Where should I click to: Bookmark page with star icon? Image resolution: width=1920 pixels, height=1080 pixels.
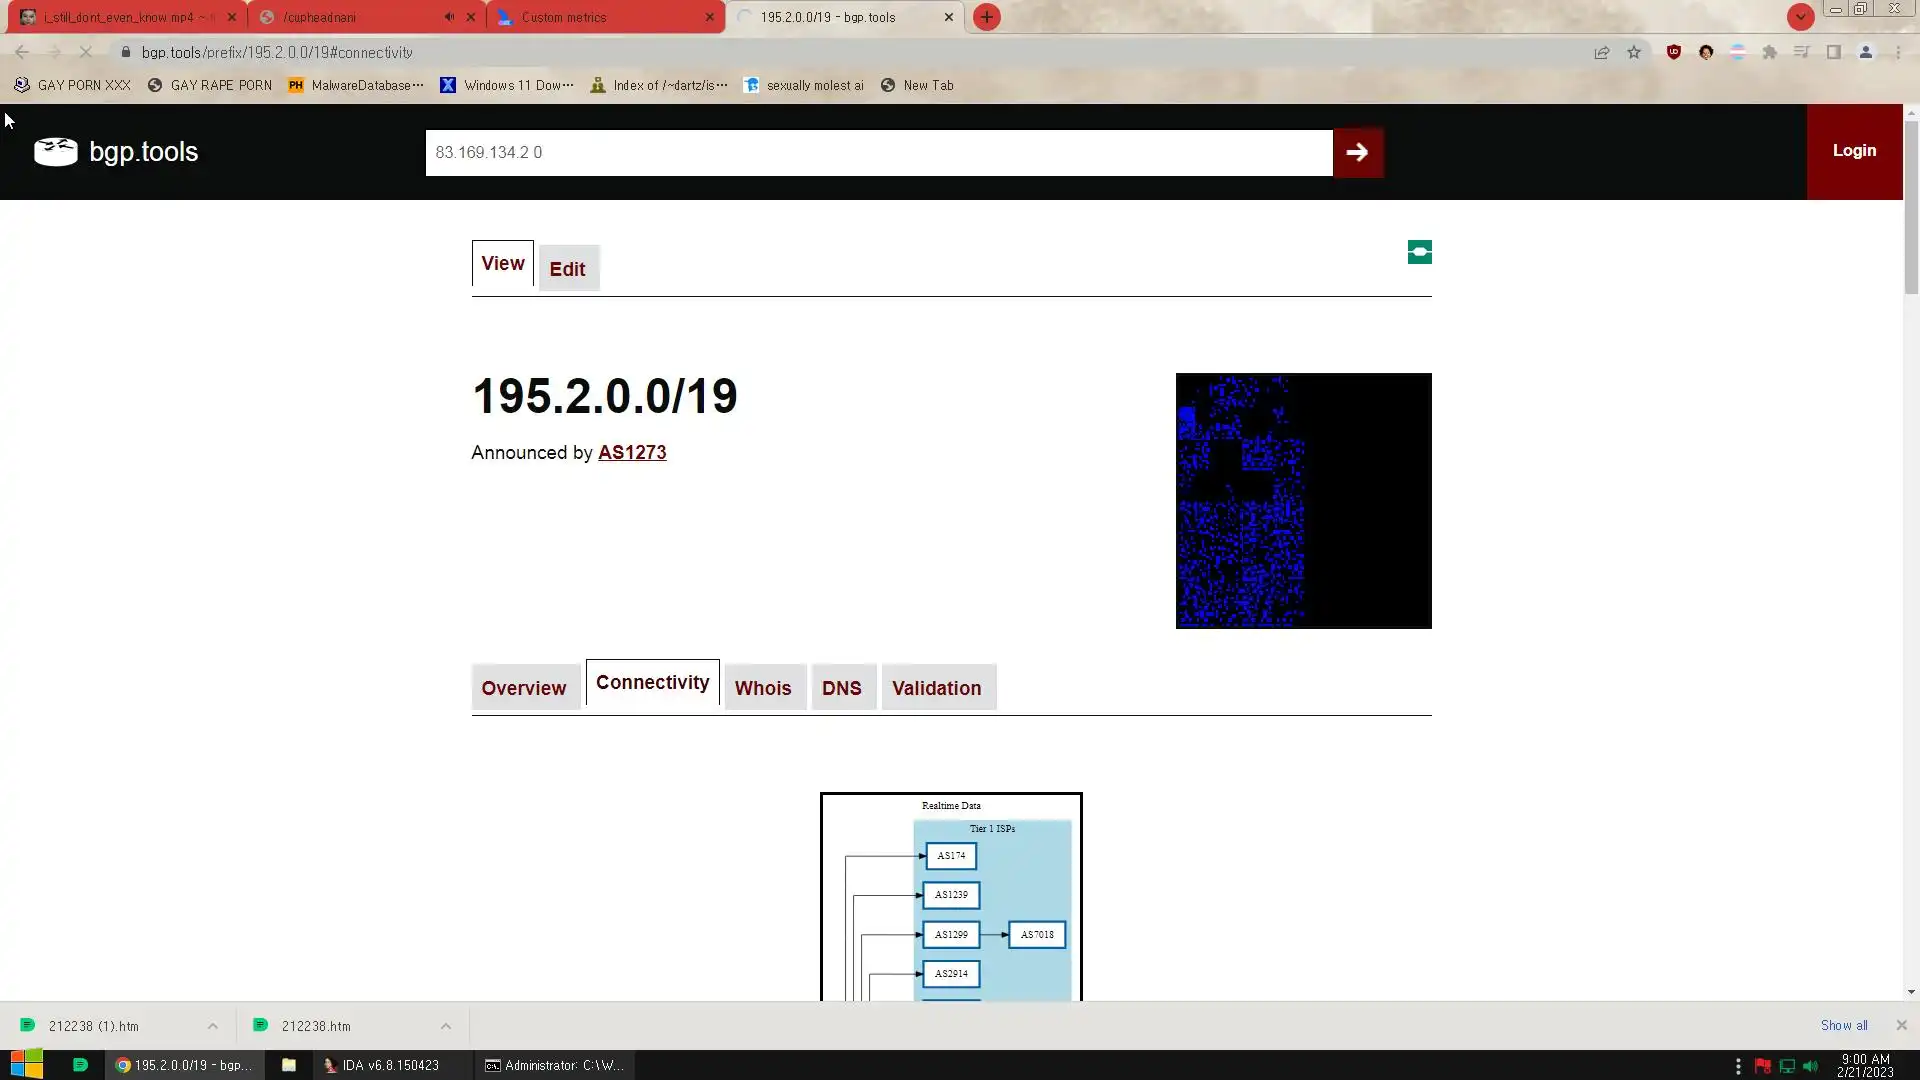tap(1634, 52)
